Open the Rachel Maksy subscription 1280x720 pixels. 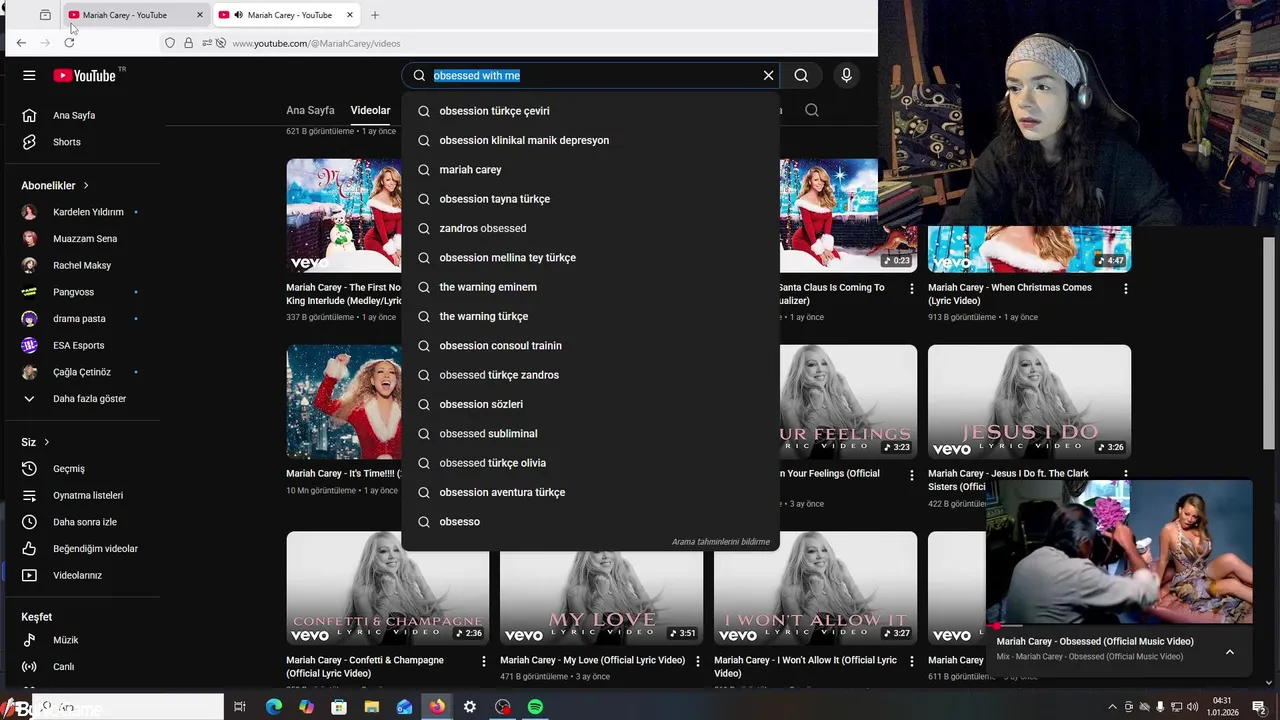click(x=83, y=266)
